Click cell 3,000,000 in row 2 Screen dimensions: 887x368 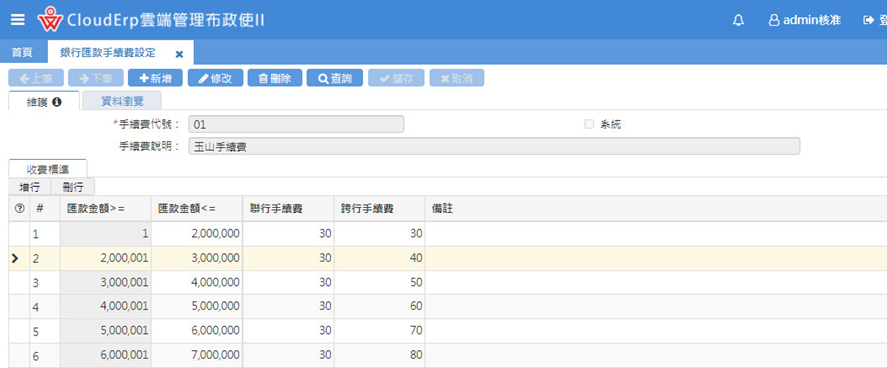[197, 258]
